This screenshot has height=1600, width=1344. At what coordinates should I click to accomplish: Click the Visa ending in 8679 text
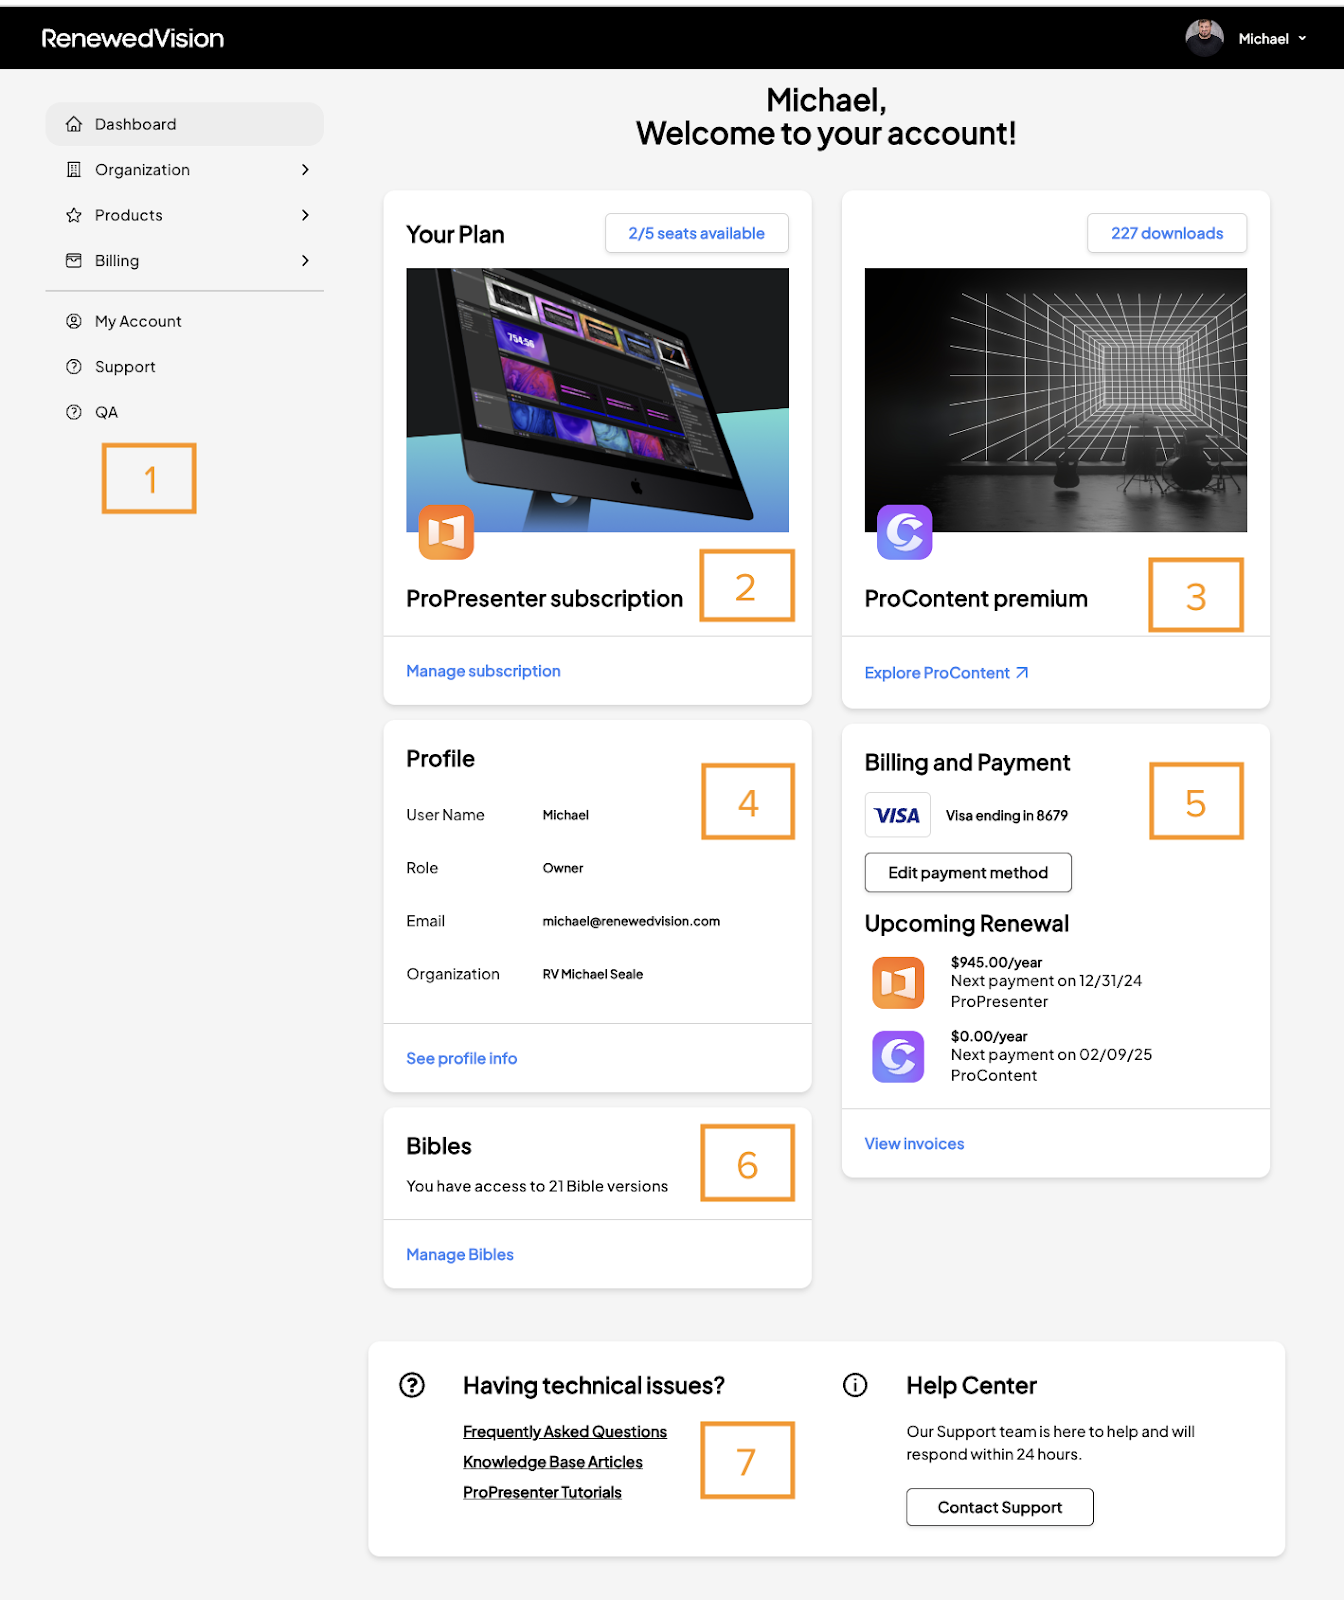(1007, 815)
